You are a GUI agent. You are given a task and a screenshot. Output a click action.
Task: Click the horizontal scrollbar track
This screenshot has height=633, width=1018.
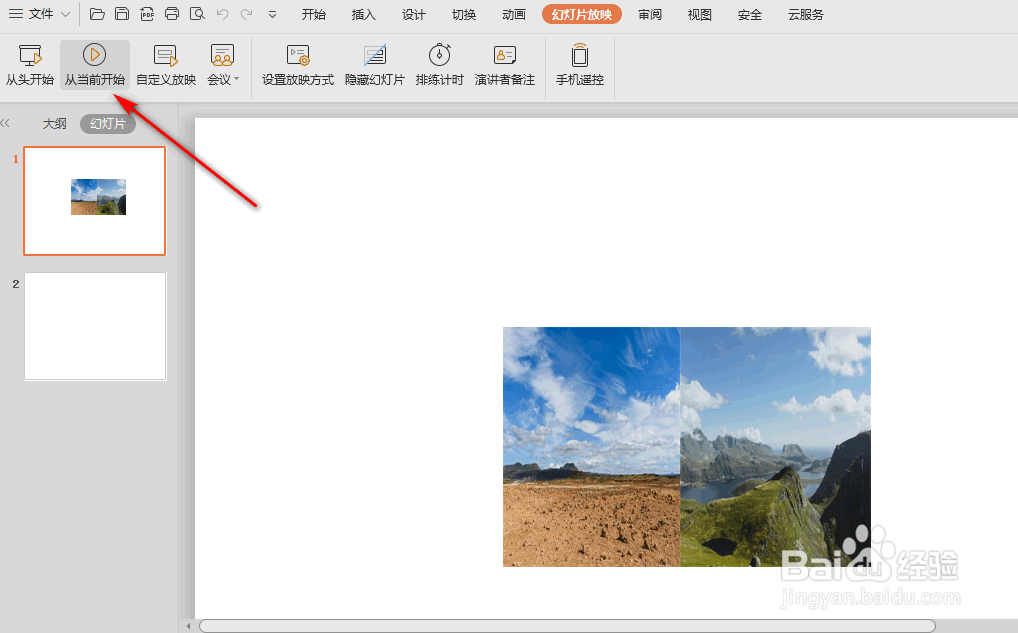click(567, 626)
